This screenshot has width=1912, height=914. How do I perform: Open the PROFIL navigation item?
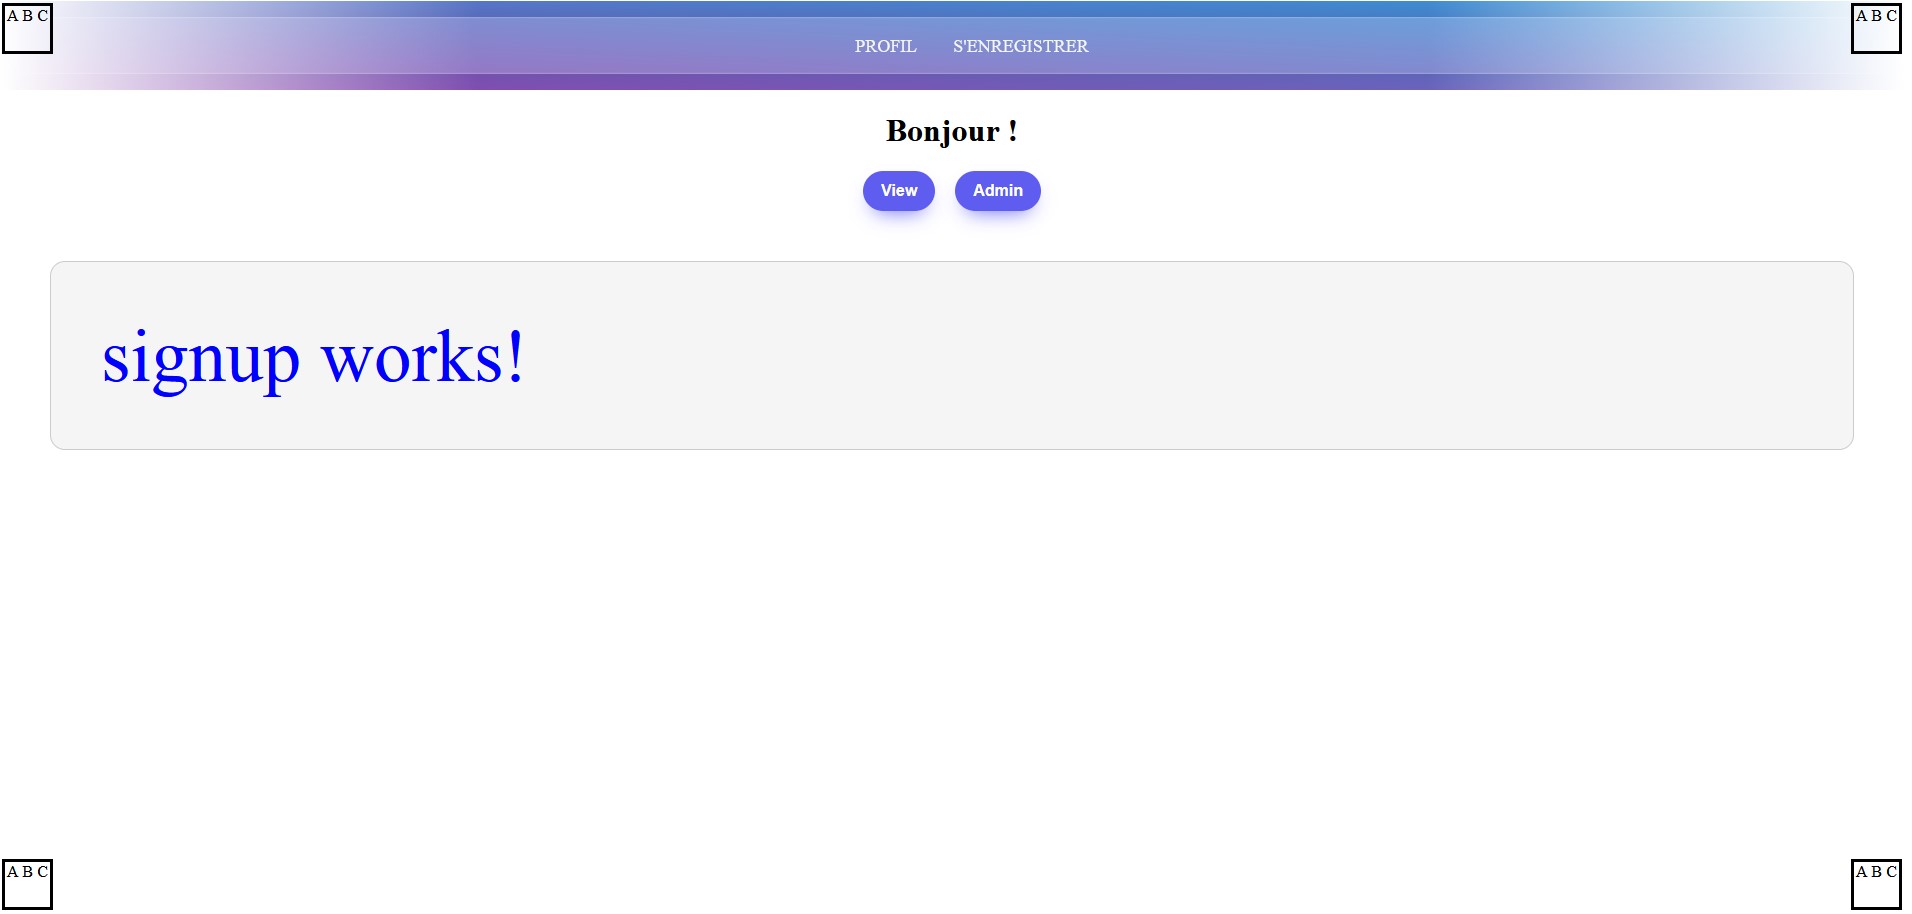[885, 46]
